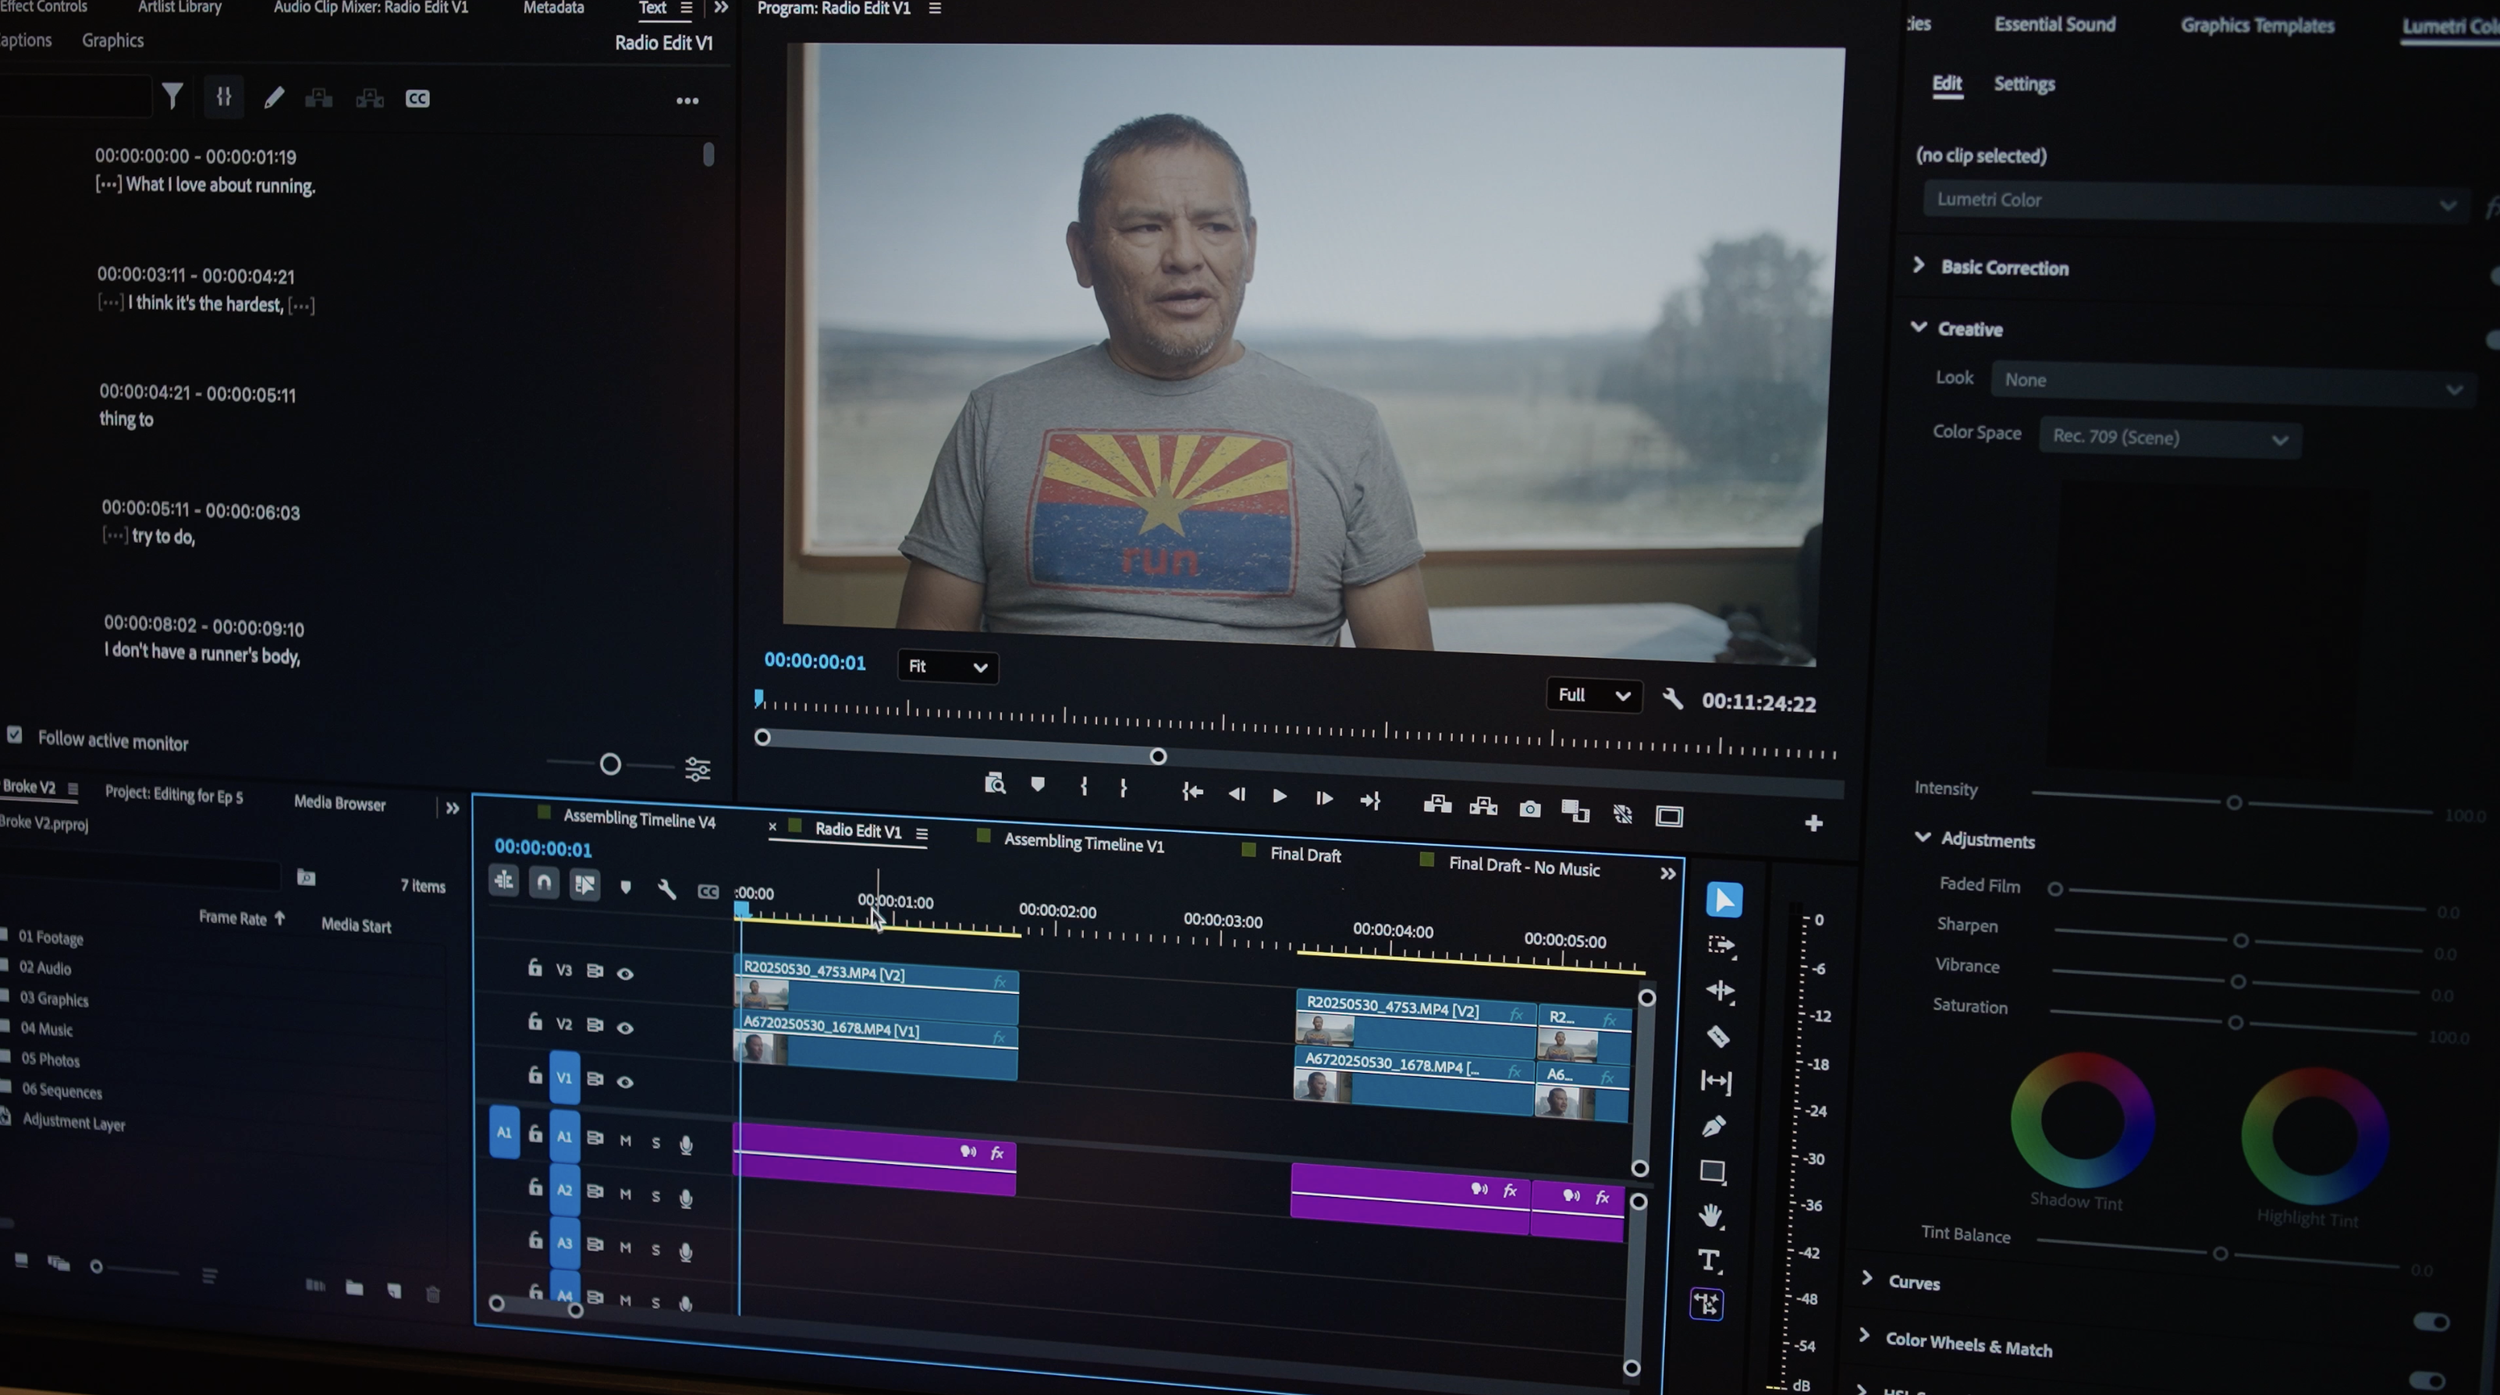Screen dimensions: 2500x1395
Task: Open the Fit zoom dropdown in Program monitor
Action: (946, 667)
